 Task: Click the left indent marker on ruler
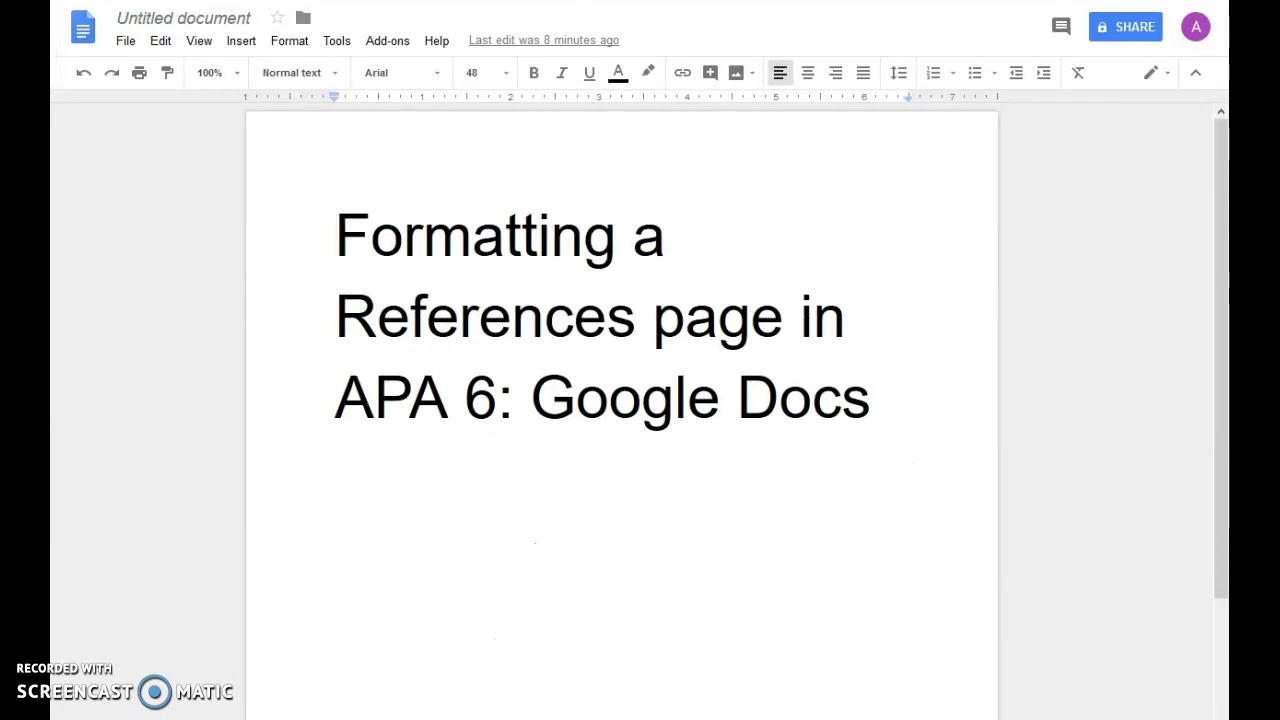click(x=334, y=97)
